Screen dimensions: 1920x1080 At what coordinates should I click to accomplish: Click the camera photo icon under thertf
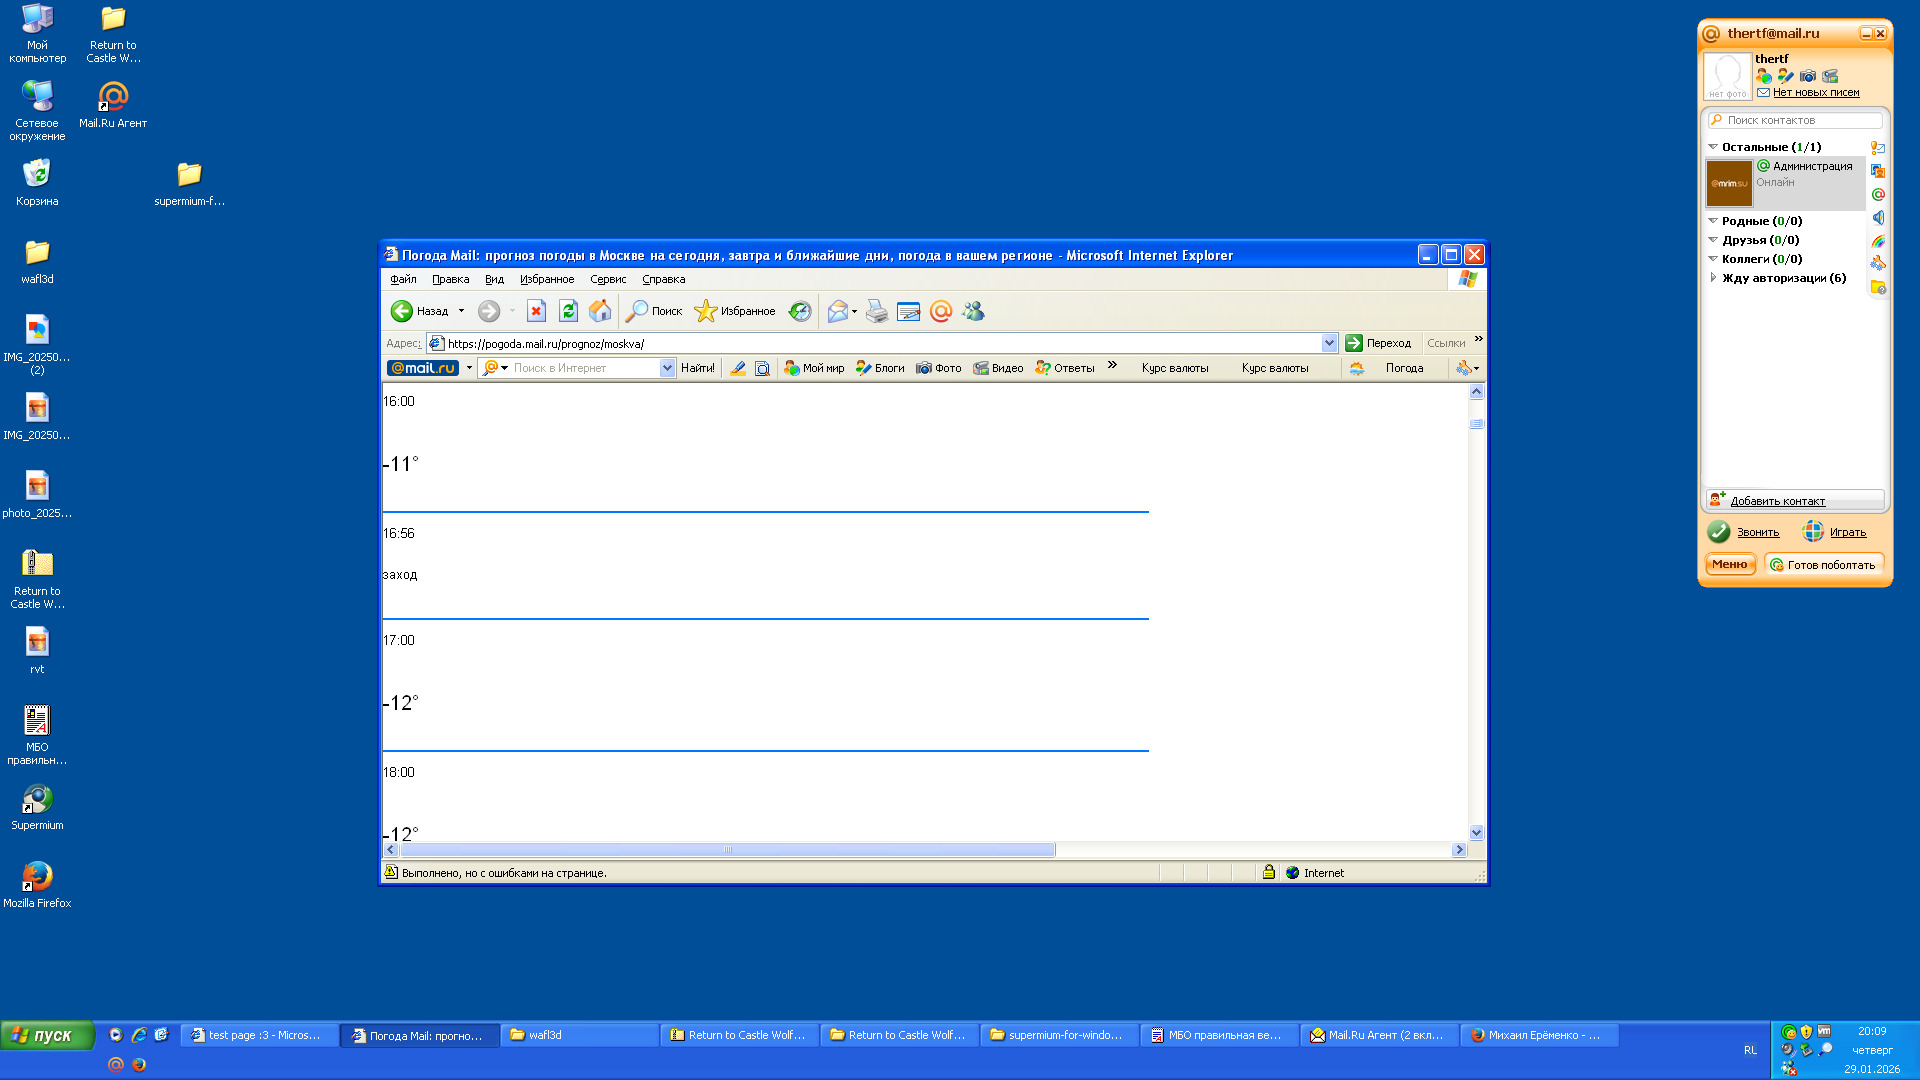click(1808, 76)
